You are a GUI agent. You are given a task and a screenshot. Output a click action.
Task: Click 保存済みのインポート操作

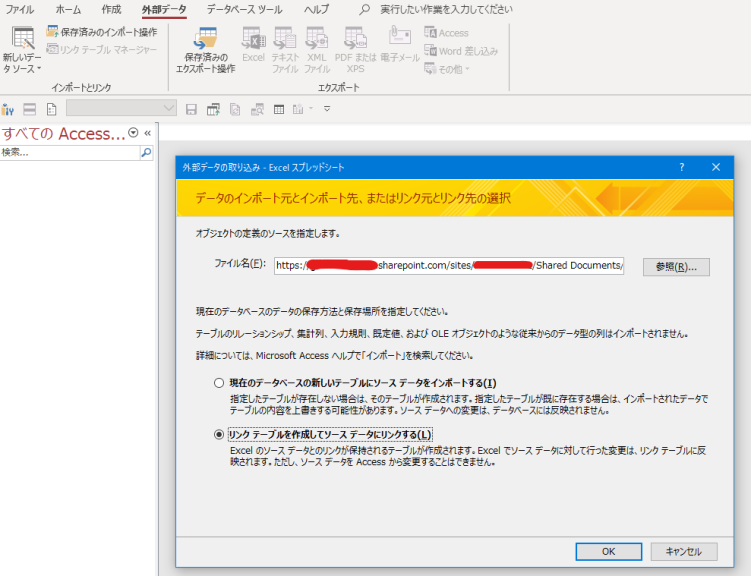[102, 32]
